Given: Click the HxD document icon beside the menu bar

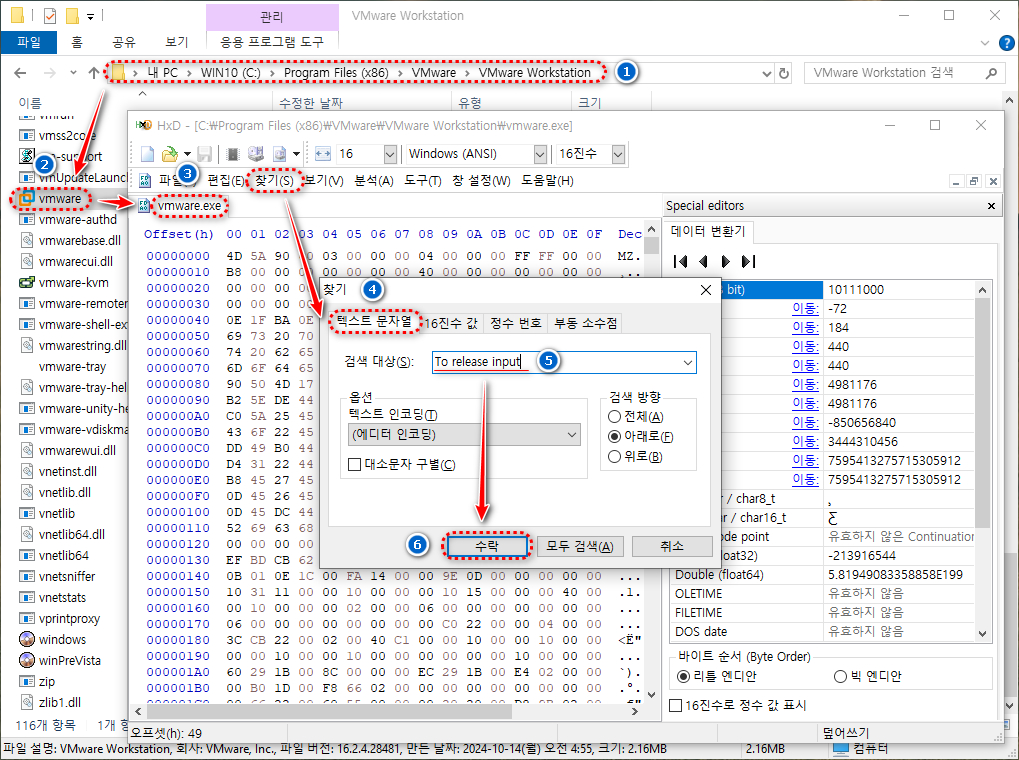Looking at the screenshot, I should 145,181.
